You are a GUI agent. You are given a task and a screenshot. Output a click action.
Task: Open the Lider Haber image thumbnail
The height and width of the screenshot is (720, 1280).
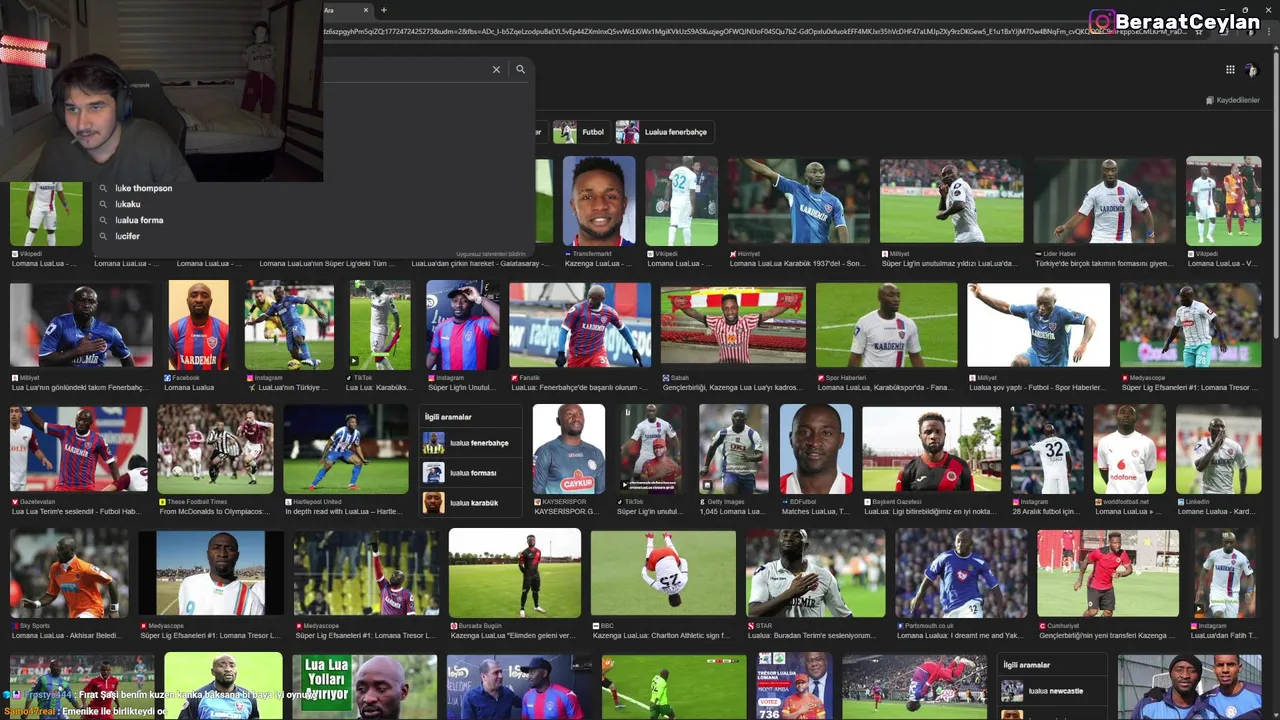coord(1105,201)
